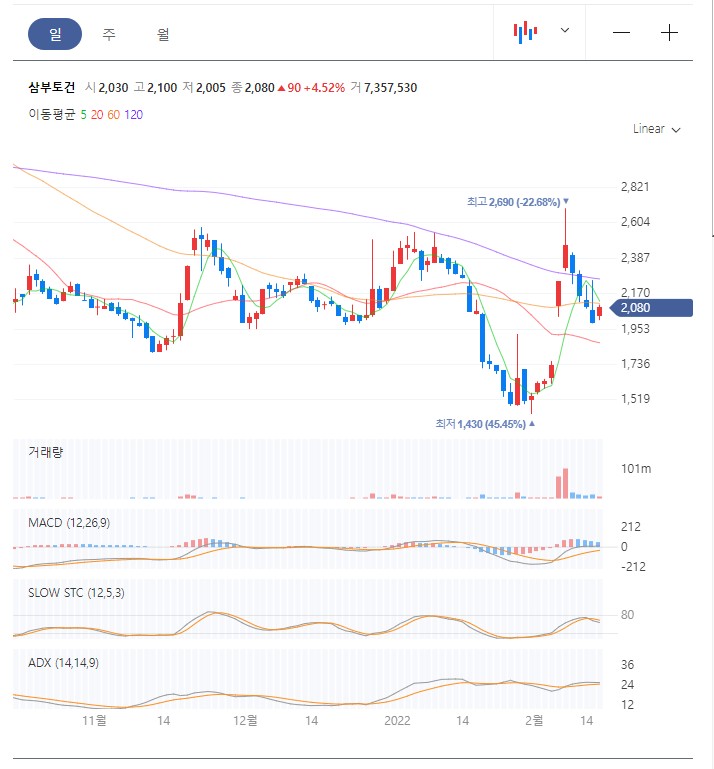The width and height of the screenshot is (714, 769).
Task: Click the 최저 1,430 low marker
Action: (x=485, y=424)
